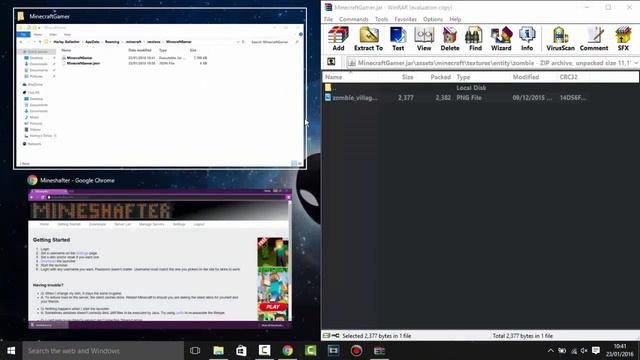The height and width of the screenshot is (360, 640).
Task: Sort WinRAR list by Size column
Action: pyautogui.click(x=407, y=77)
